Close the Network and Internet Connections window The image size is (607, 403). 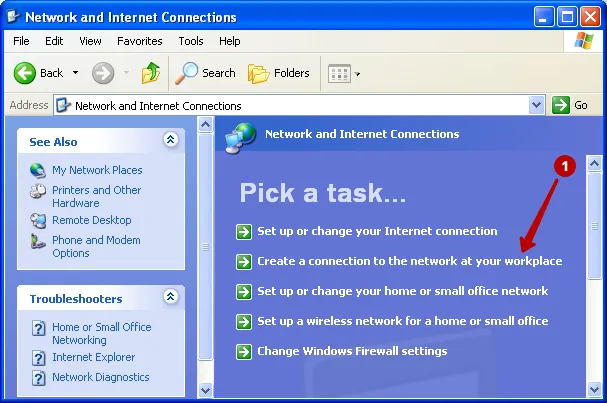[x=590, y=17]
